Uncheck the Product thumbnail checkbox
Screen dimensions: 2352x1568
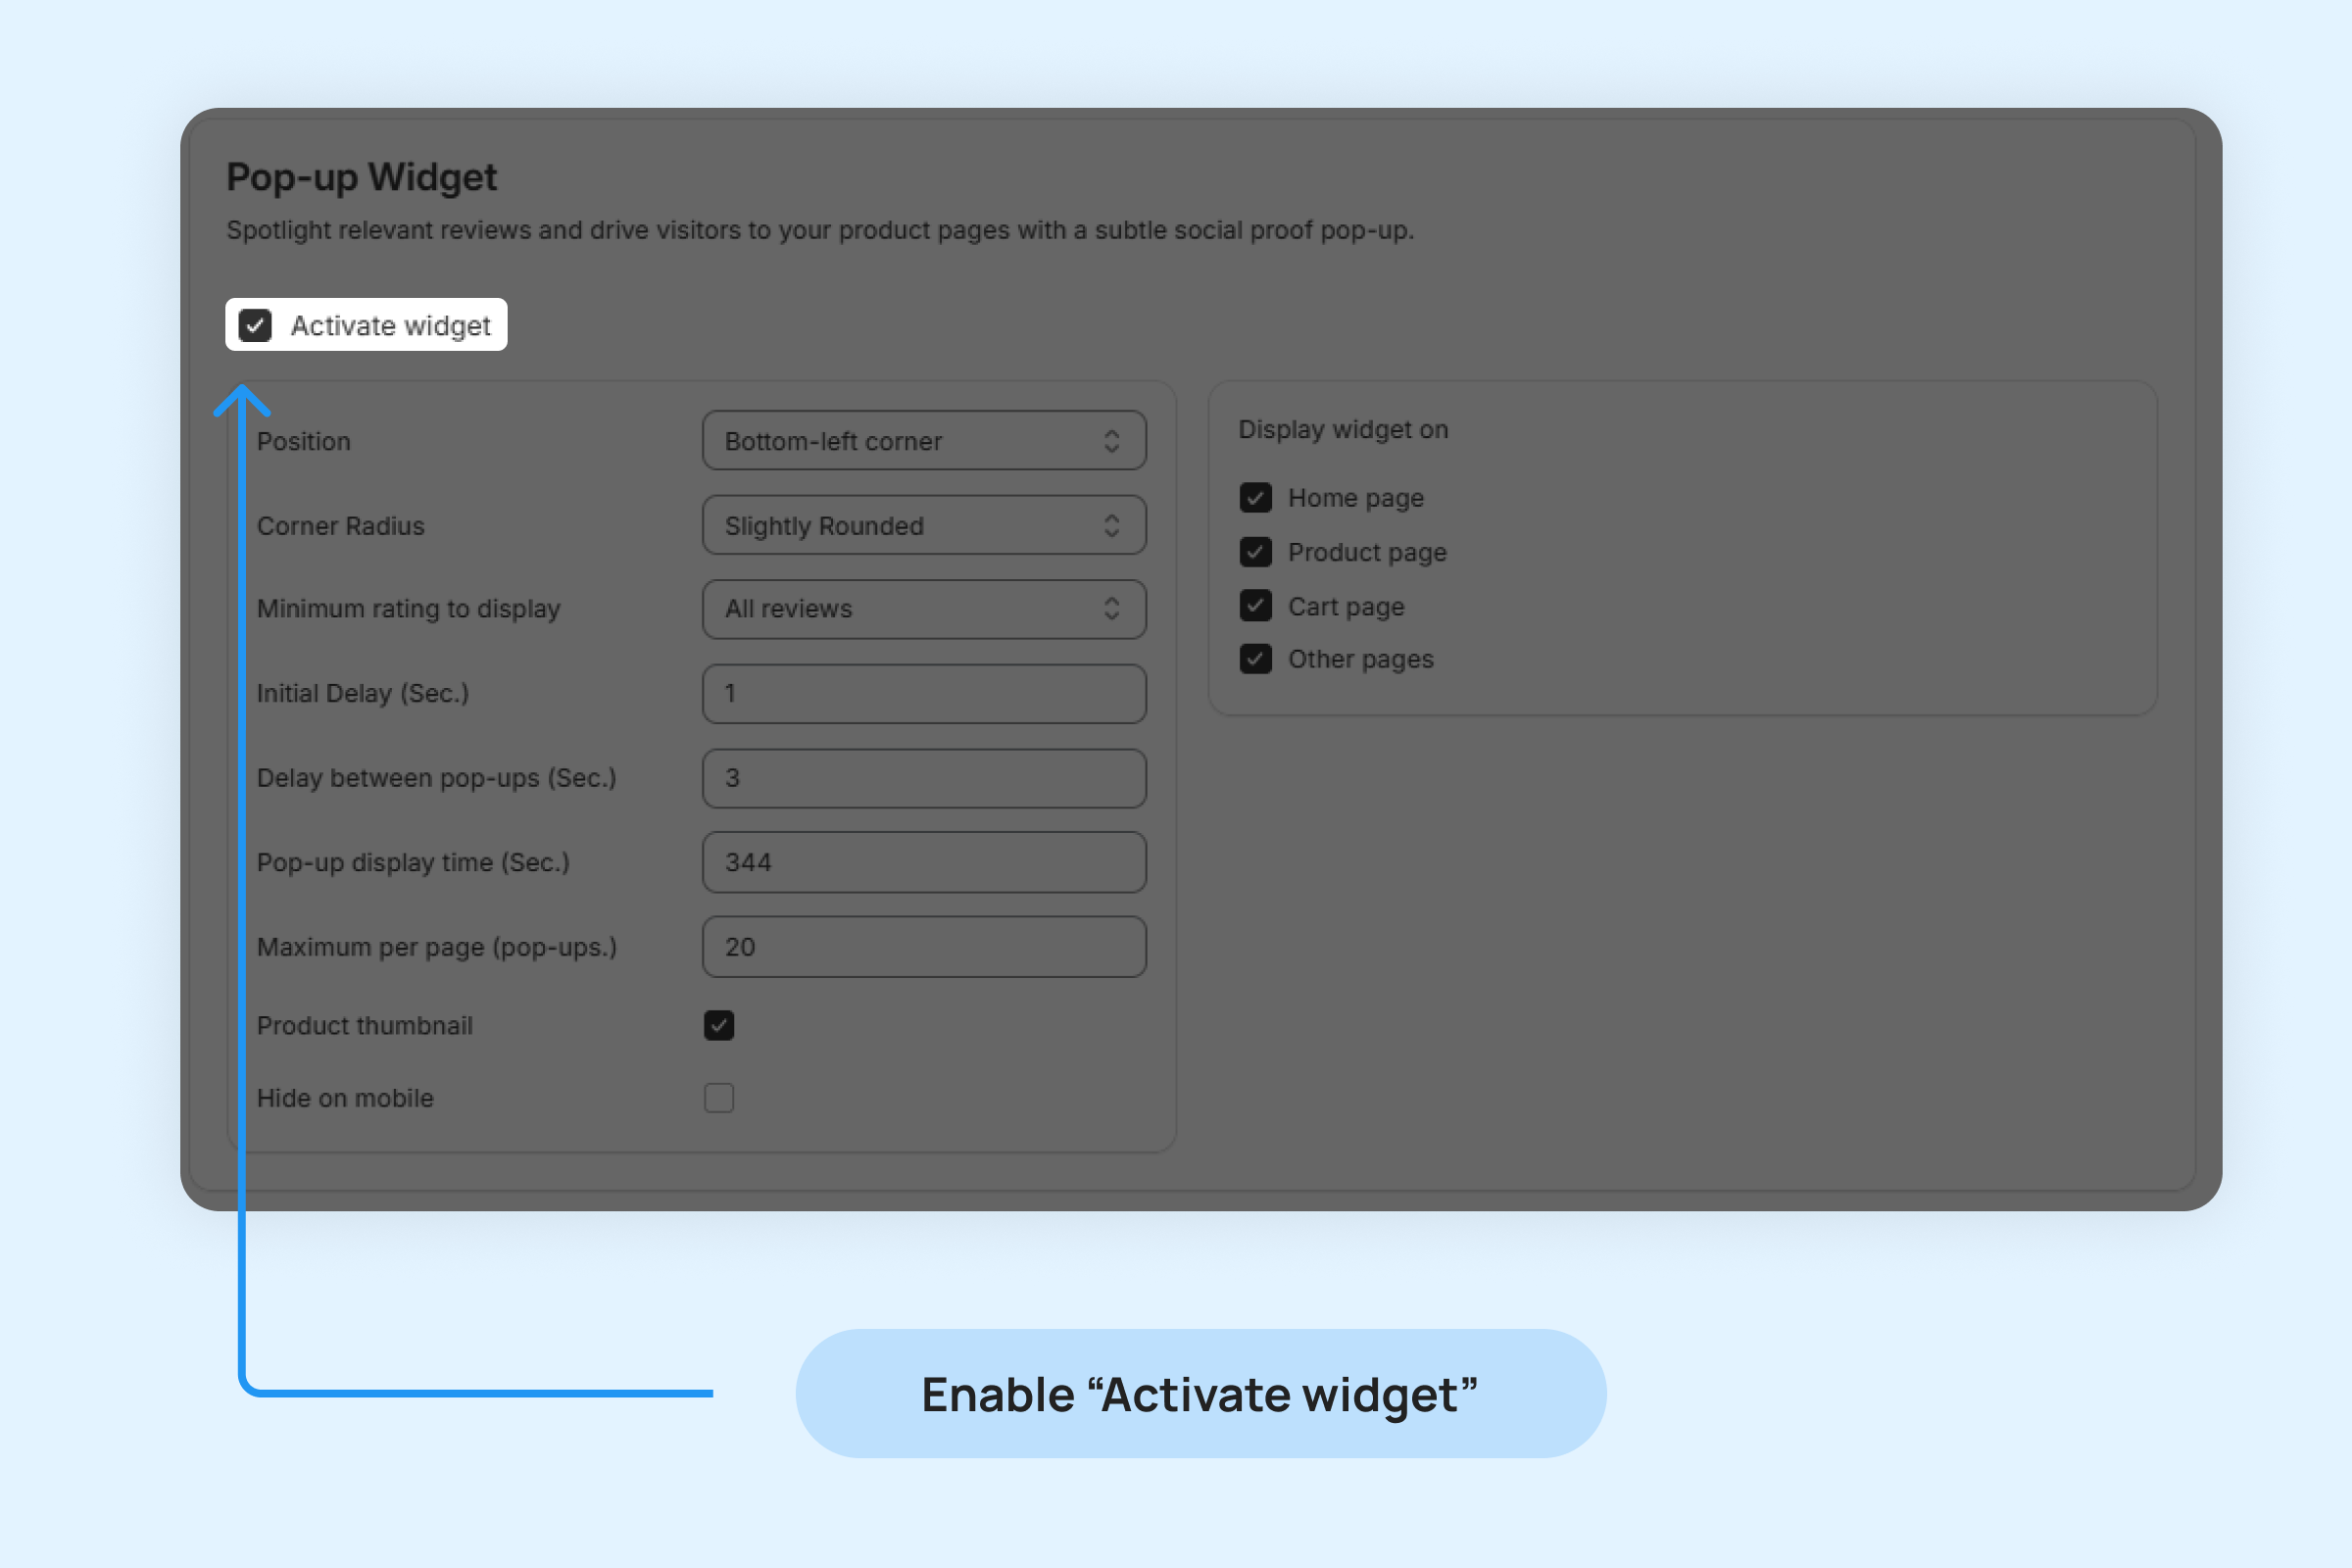point(719,1026)
